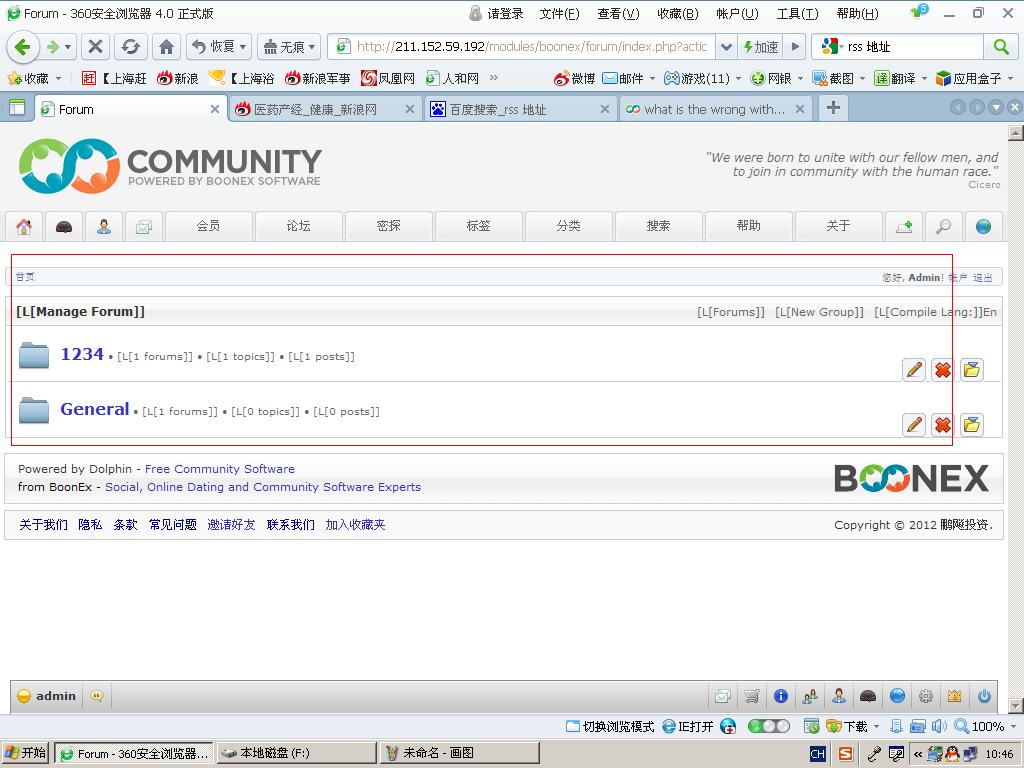
Task: Open the mail icon in site navigation
Action: [x=144, y=227]
